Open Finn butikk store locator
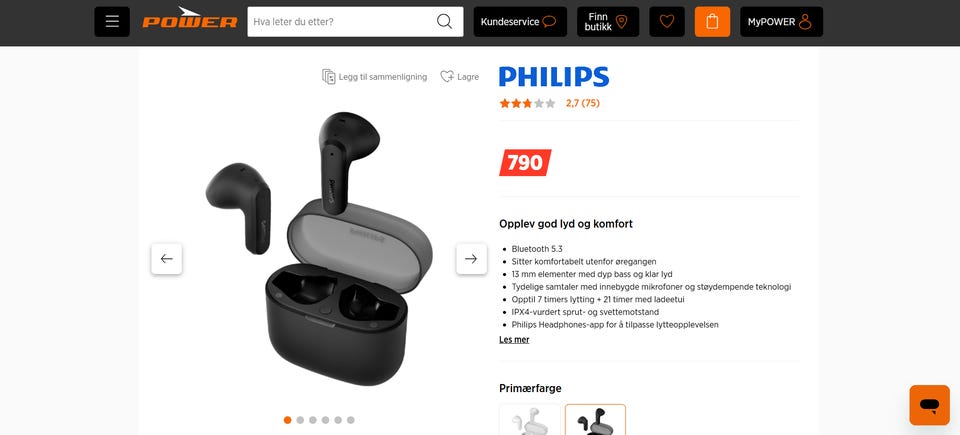 pos(608,21)
